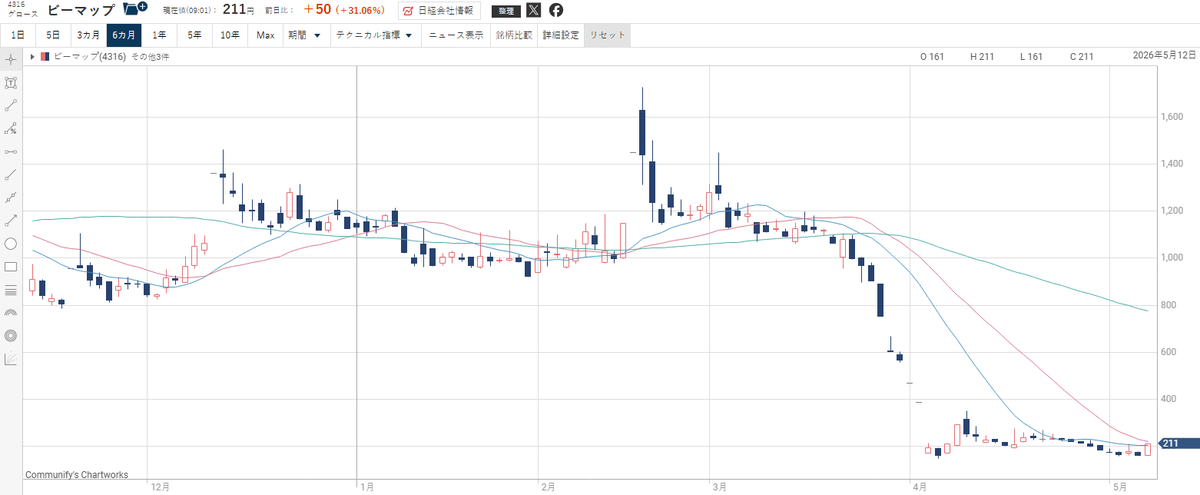
Task: Click the L 161 low value
Action: pyautogui.click(x=1031, y=57)
